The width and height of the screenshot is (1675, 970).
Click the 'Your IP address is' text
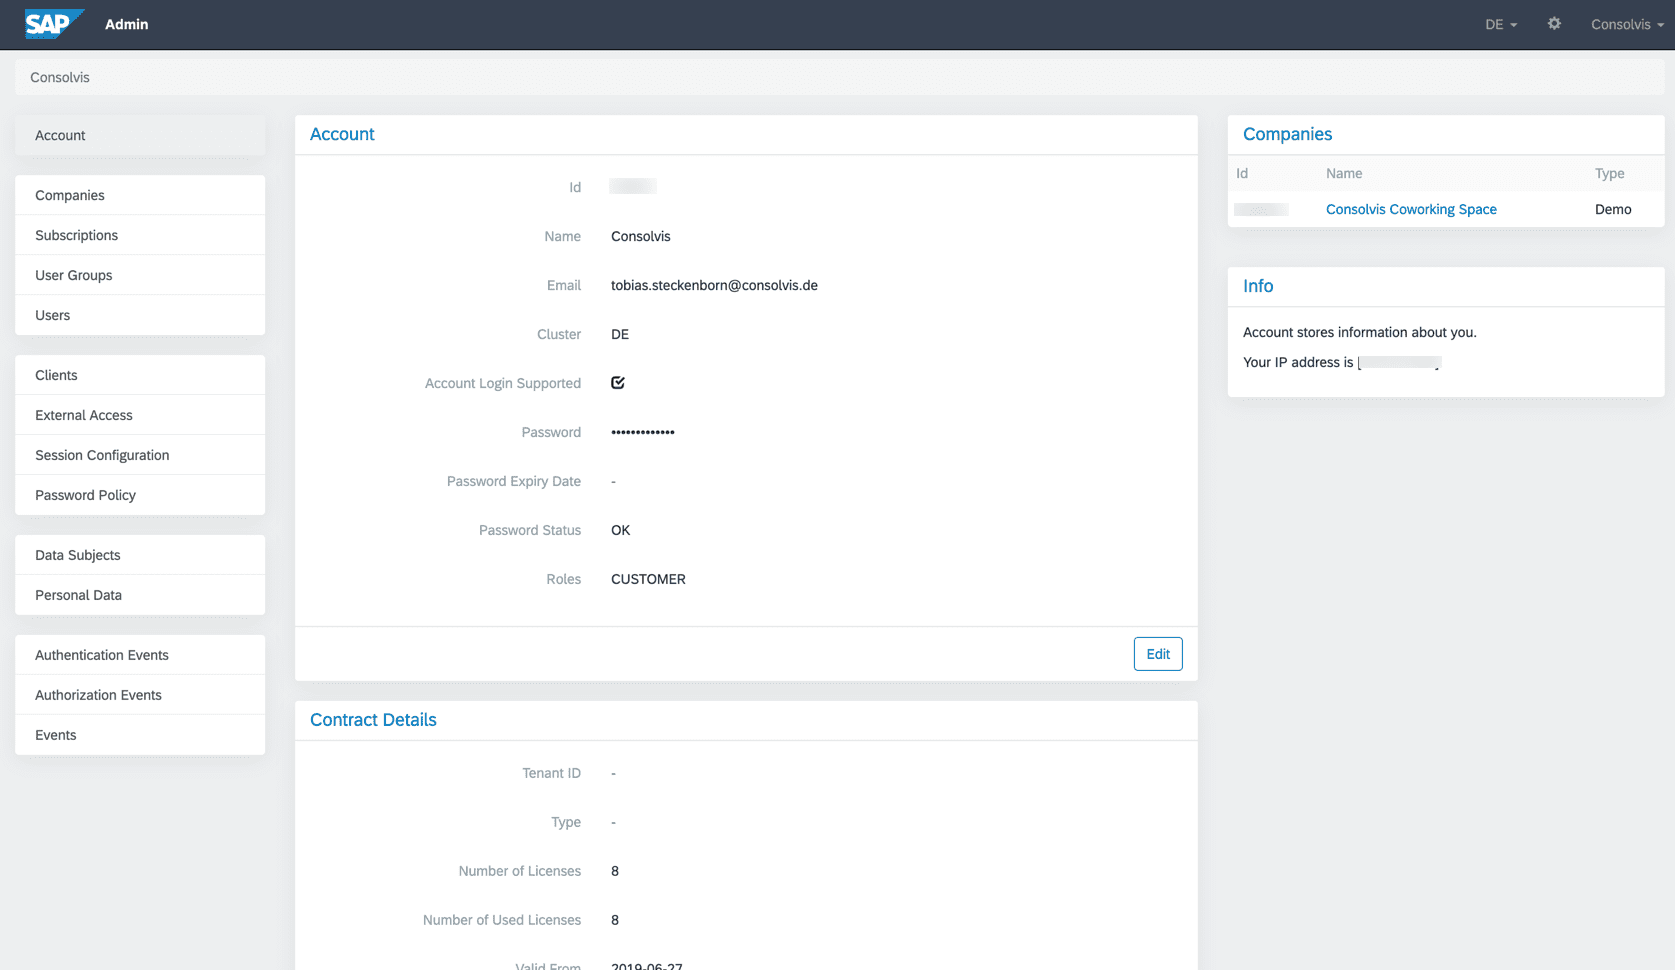[x=1298, y=362]
